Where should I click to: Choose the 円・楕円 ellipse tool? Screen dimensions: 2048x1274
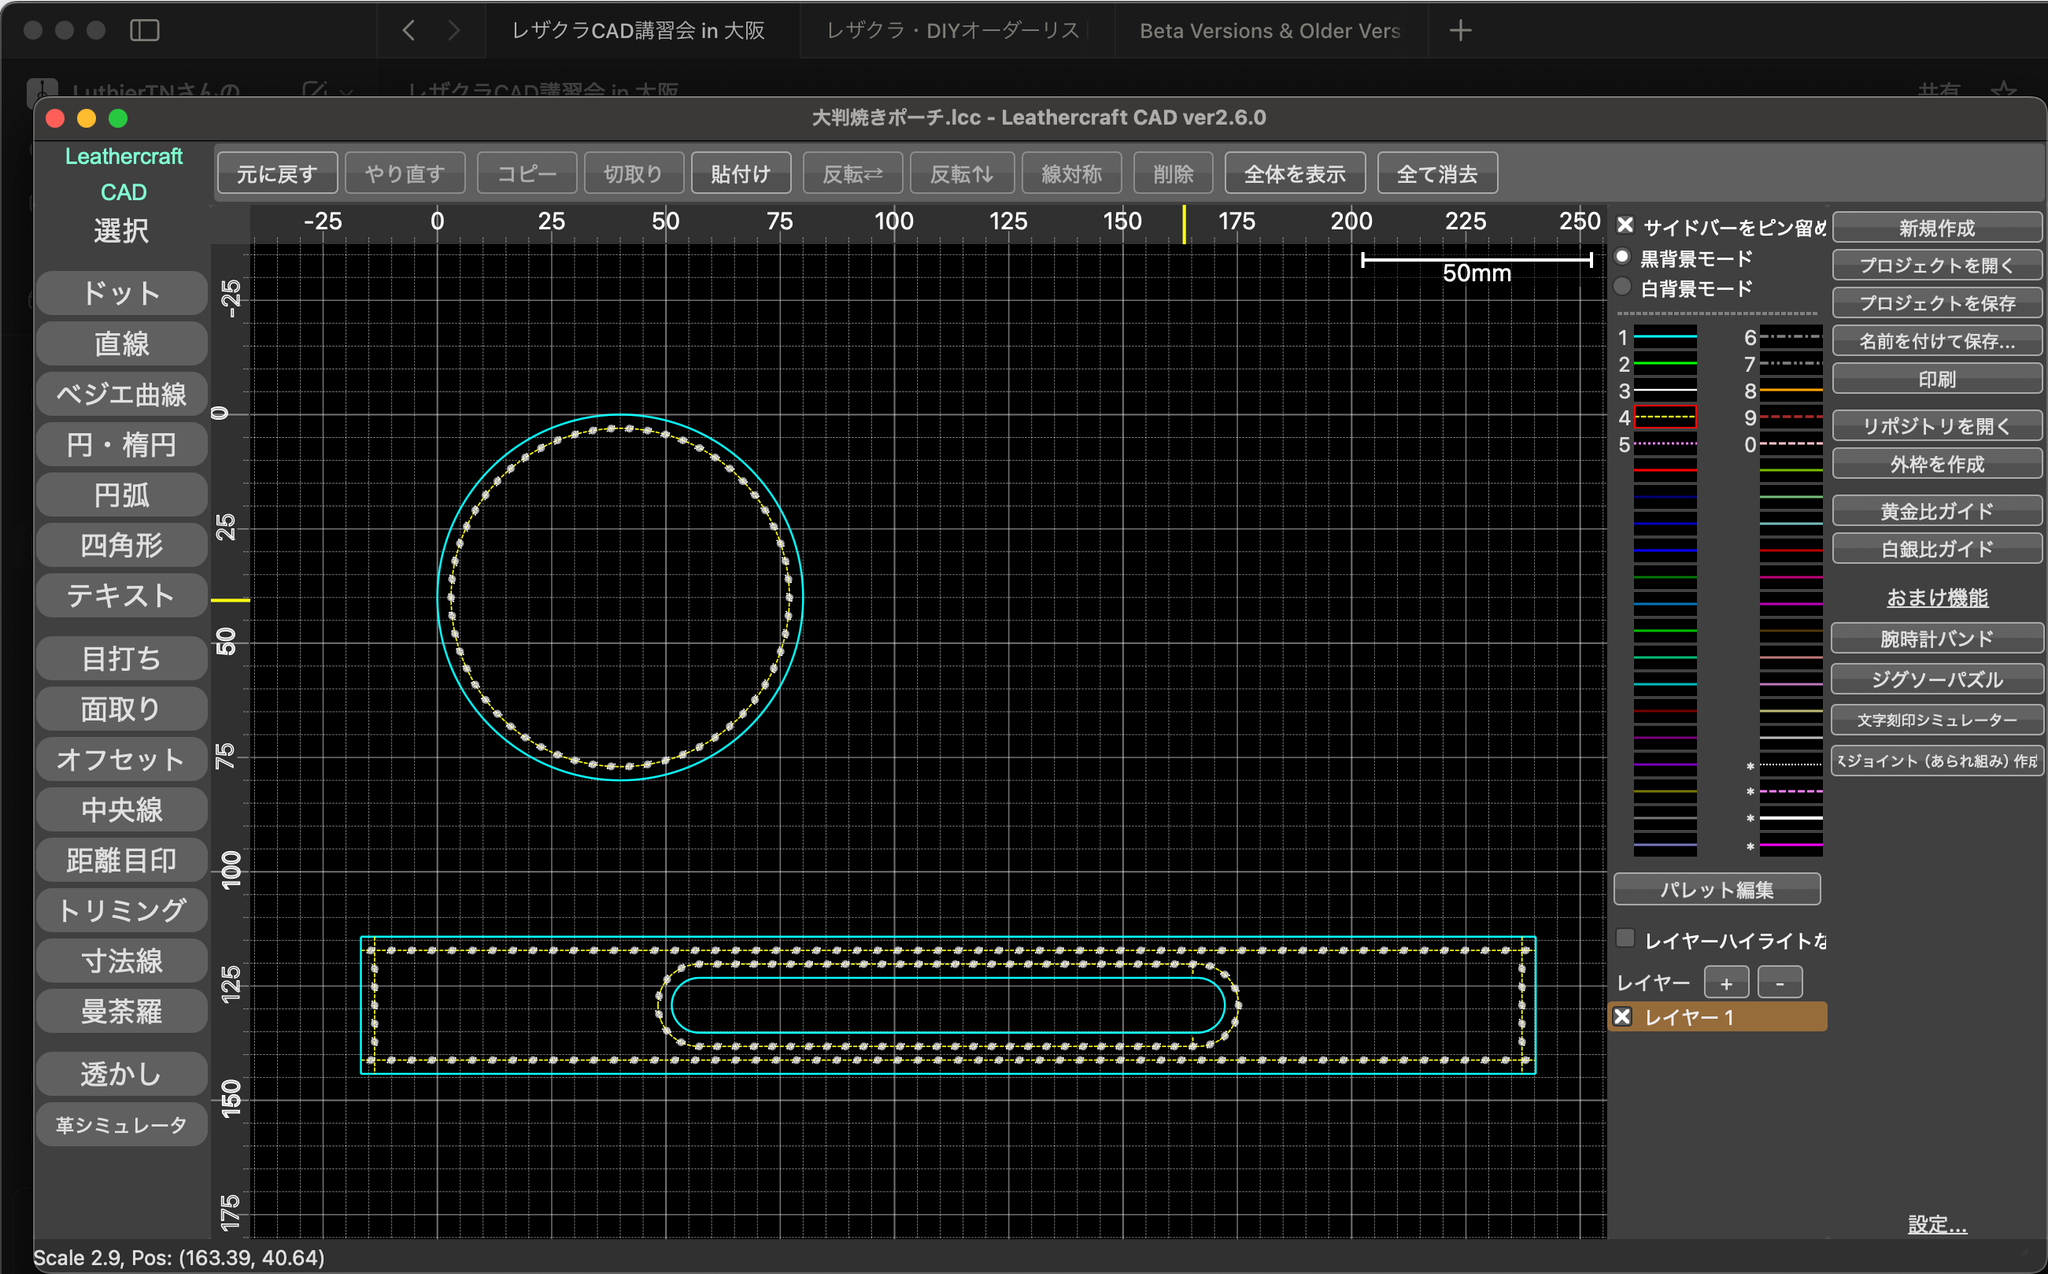coord(121,444)
